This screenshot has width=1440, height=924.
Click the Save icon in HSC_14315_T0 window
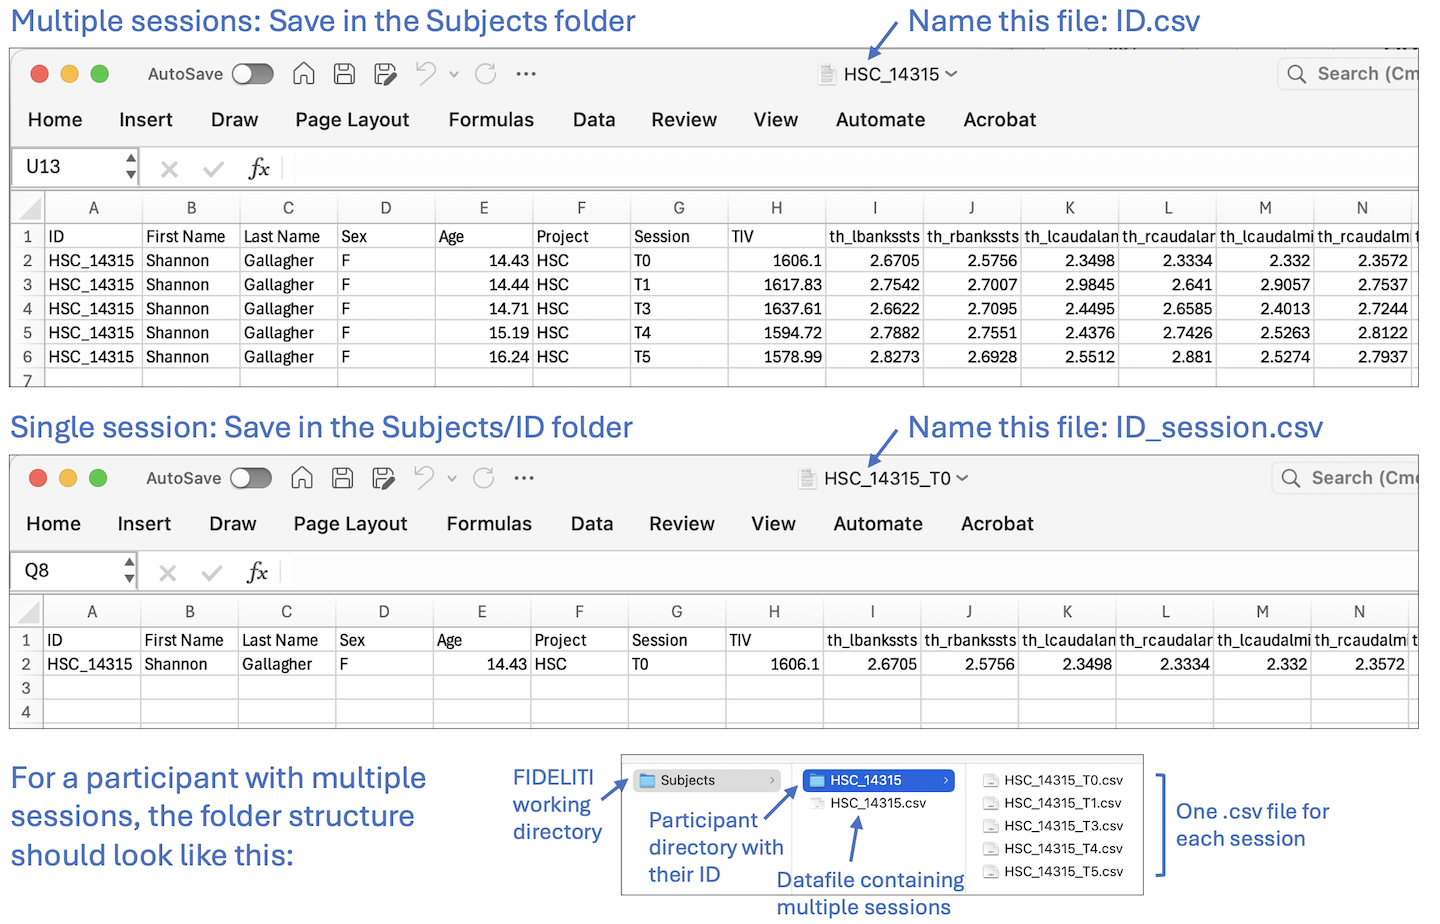[x=342, y=478]
